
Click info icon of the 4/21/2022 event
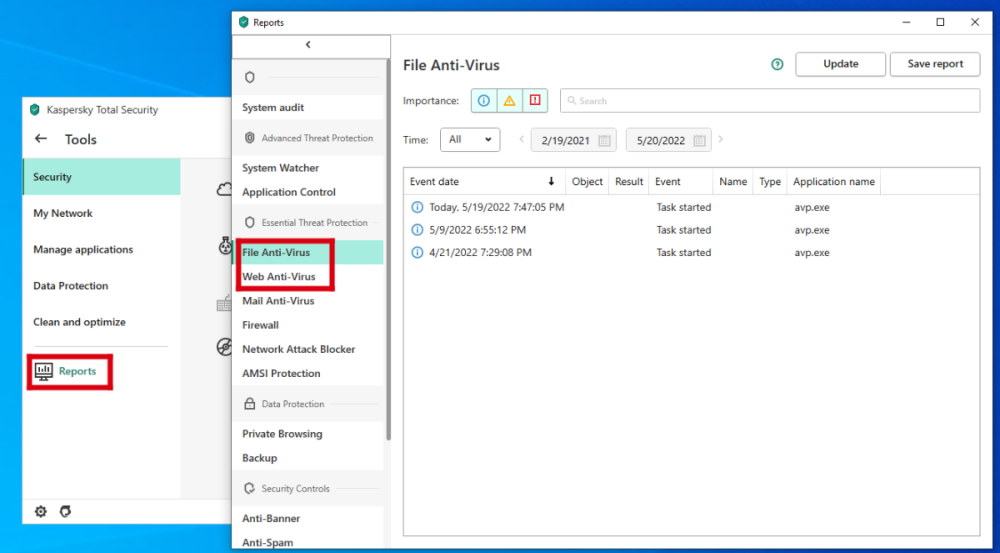[x=417, y=253]
